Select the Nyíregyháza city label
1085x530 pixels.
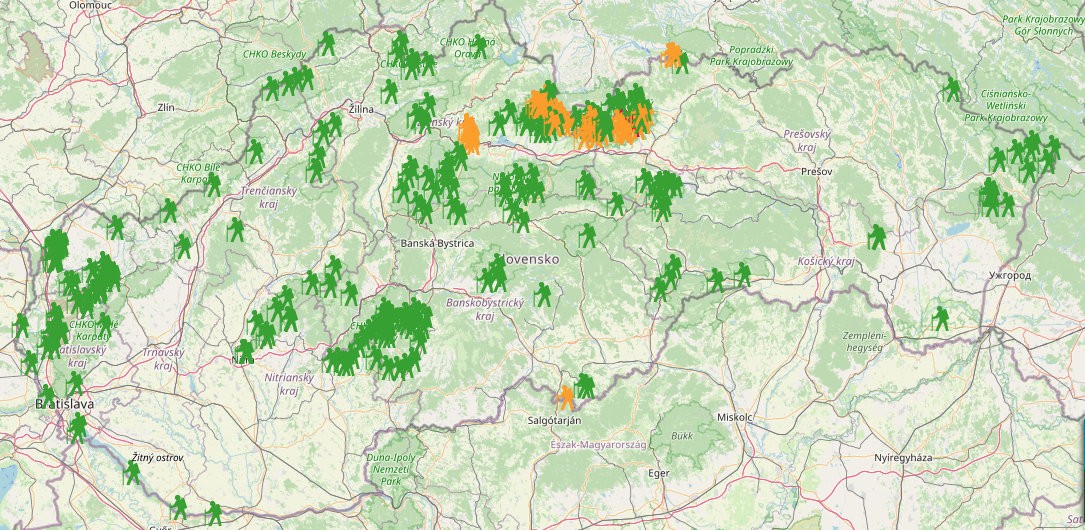902,457
